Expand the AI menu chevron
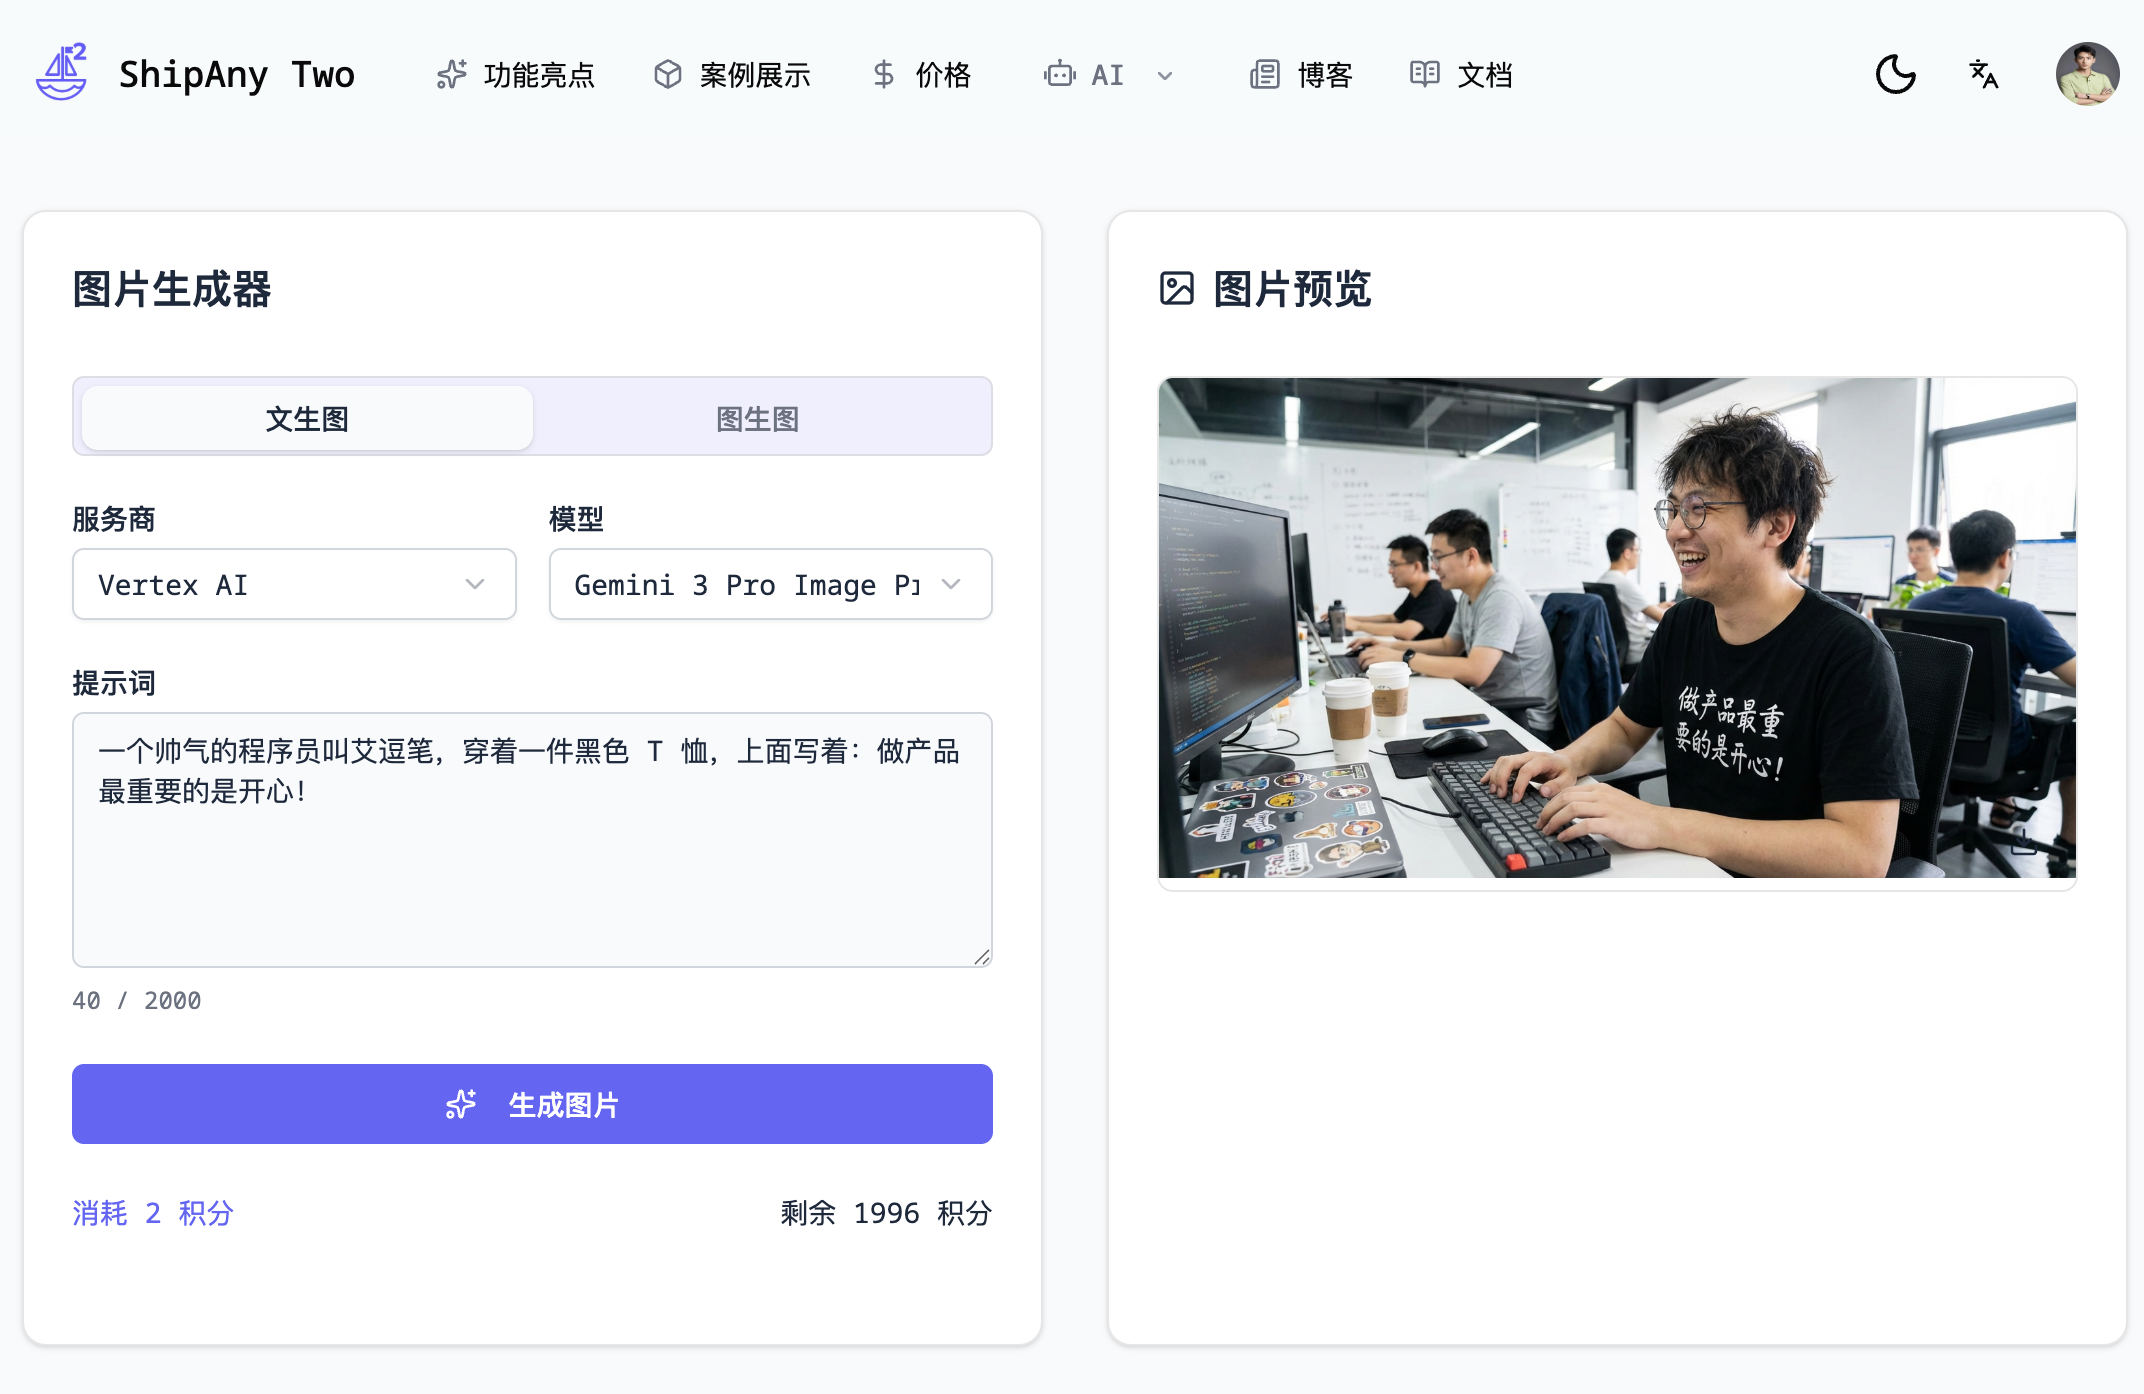 point(1165,76)
